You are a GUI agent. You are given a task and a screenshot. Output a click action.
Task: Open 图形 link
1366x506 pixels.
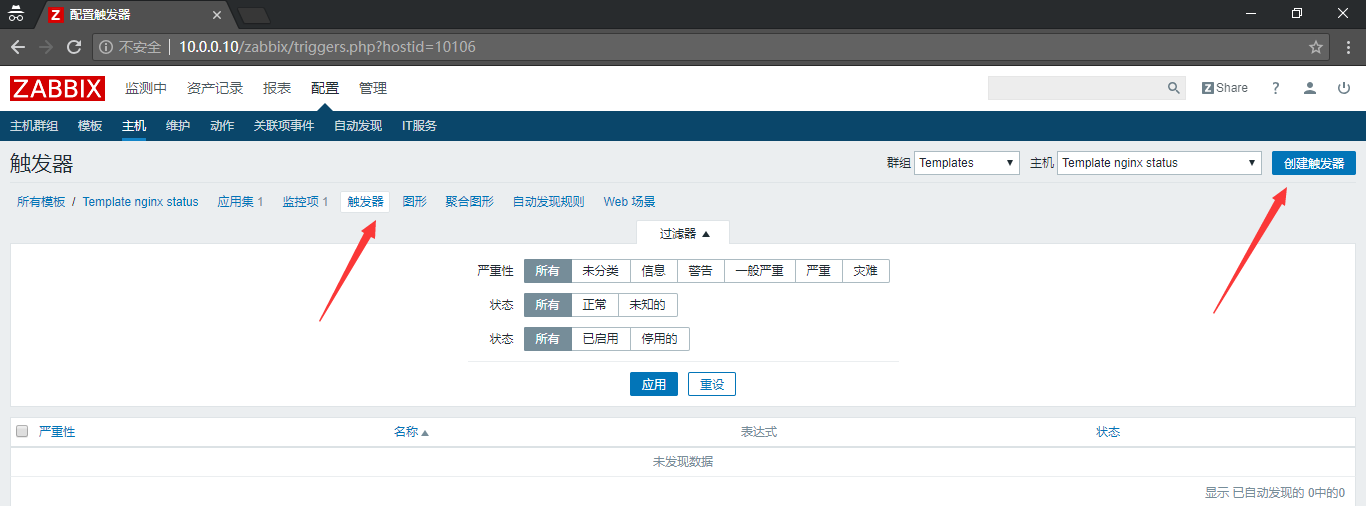pyautogui.click(x=415, y=202)
